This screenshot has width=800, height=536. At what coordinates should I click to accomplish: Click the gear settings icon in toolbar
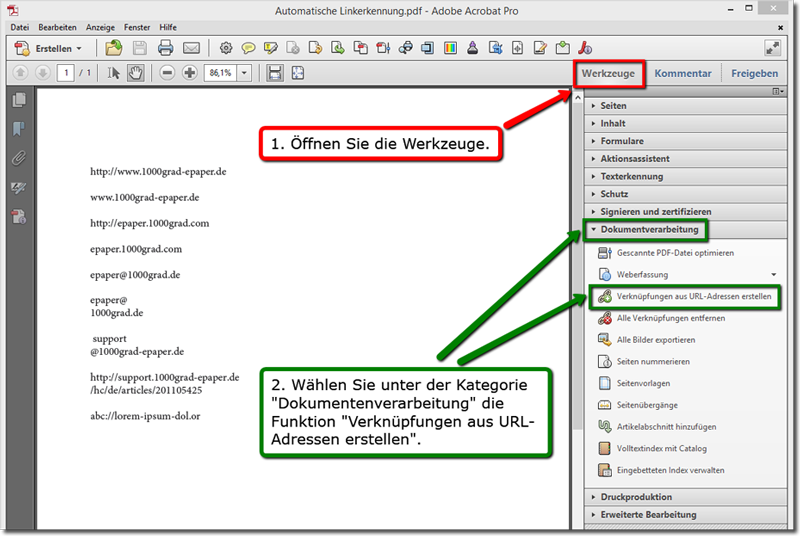[226, 48]
